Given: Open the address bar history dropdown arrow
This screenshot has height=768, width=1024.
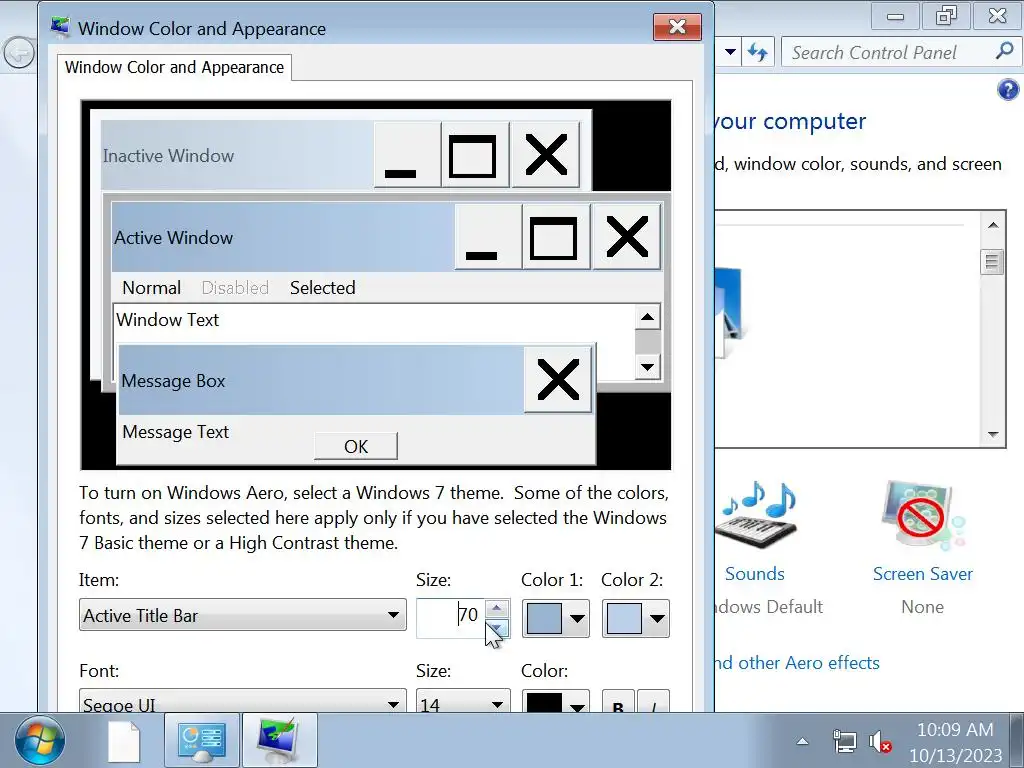Looking at the screenshot, I should 730,52.
